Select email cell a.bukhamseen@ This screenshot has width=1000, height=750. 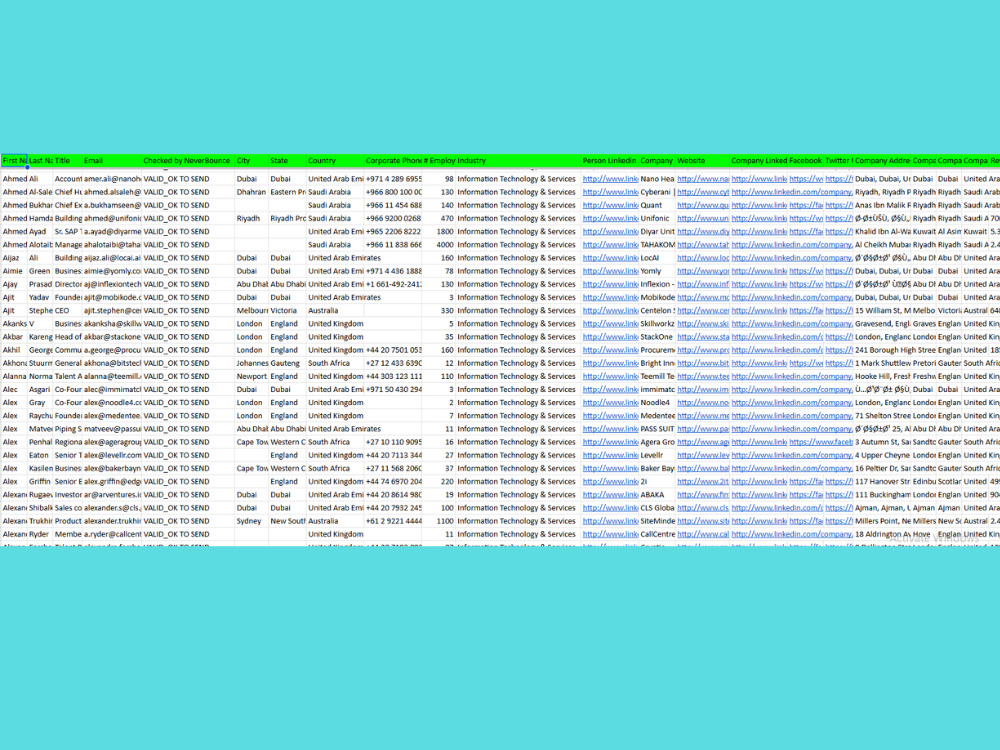tap(112, 205)
